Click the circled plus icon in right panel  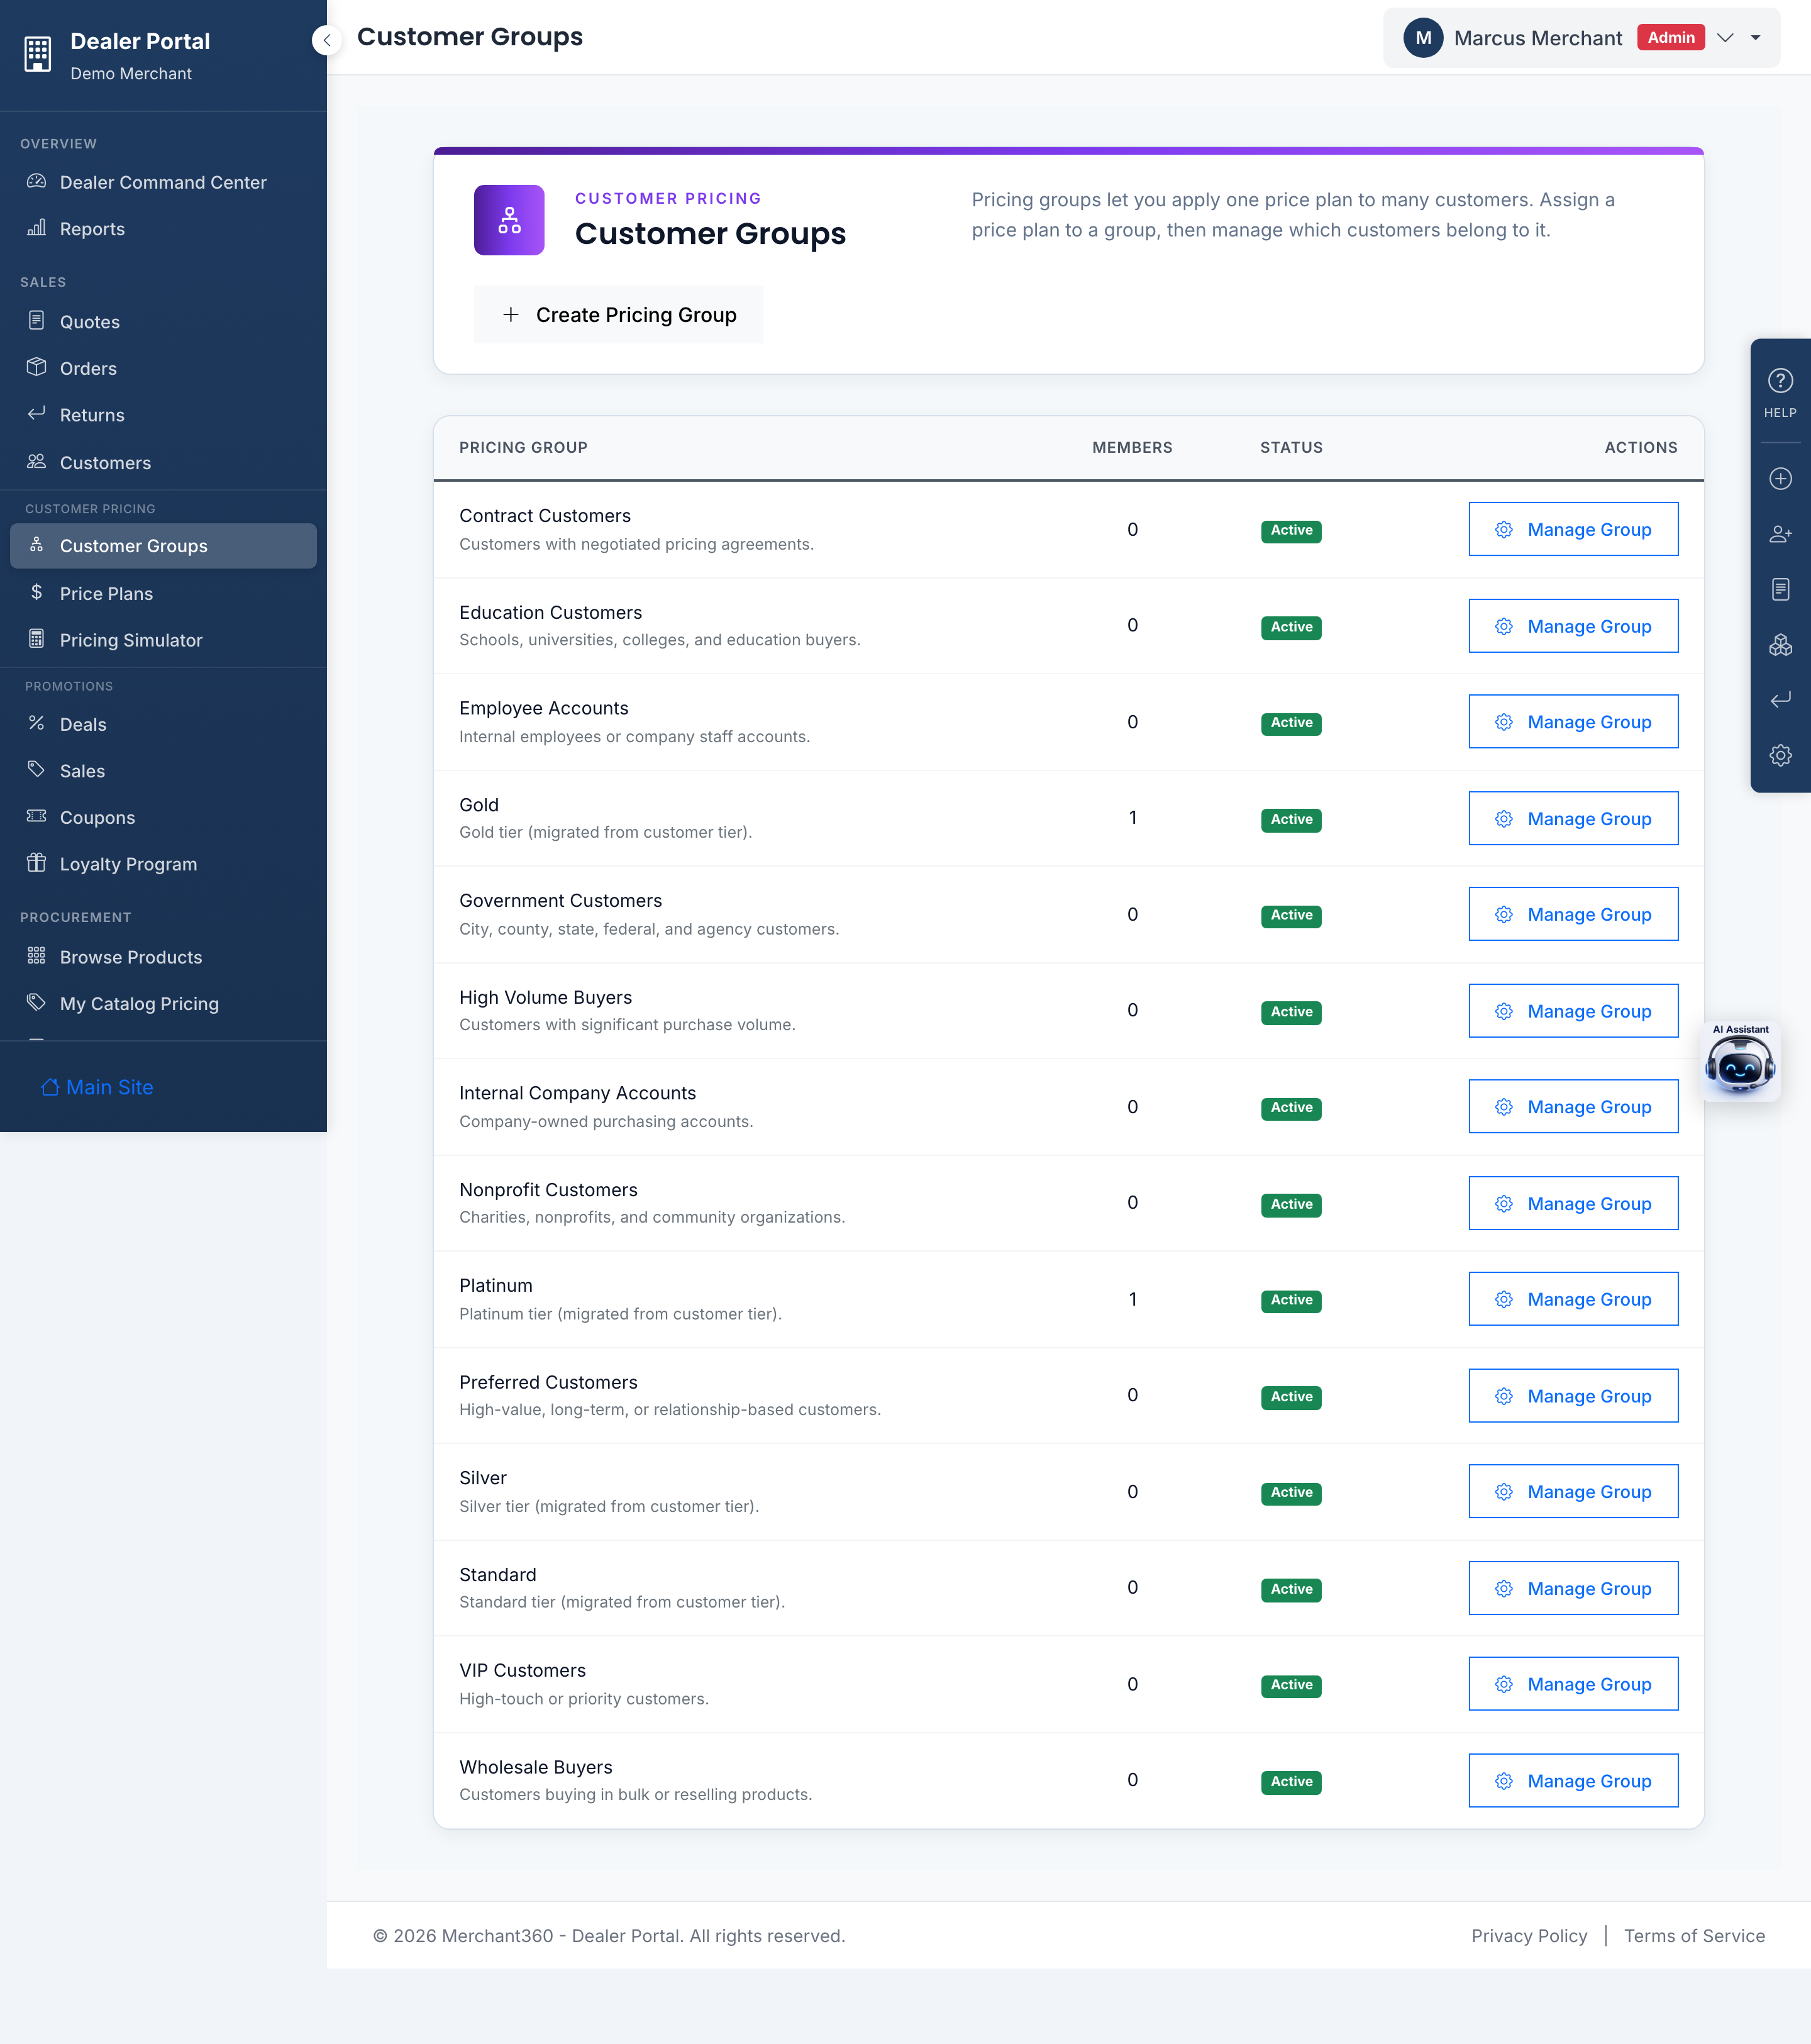(x=1780, y=479)
